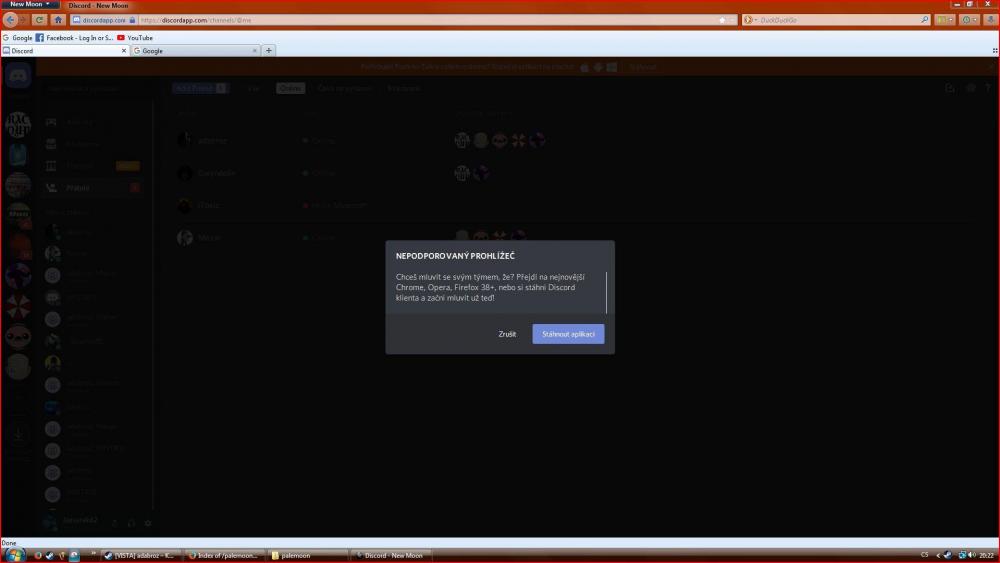Click the CS language indicator
The width and height of the screenshot is (1000, 563).
click(924, 555)
